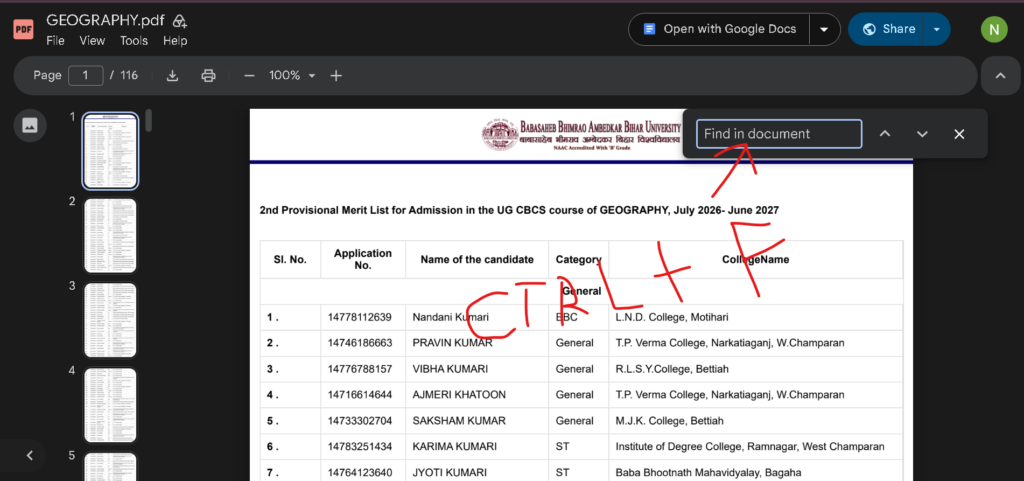This screenshot has height=481, width=1024.
Task: Select page 3 thumbnail
Action: (110, 320)
